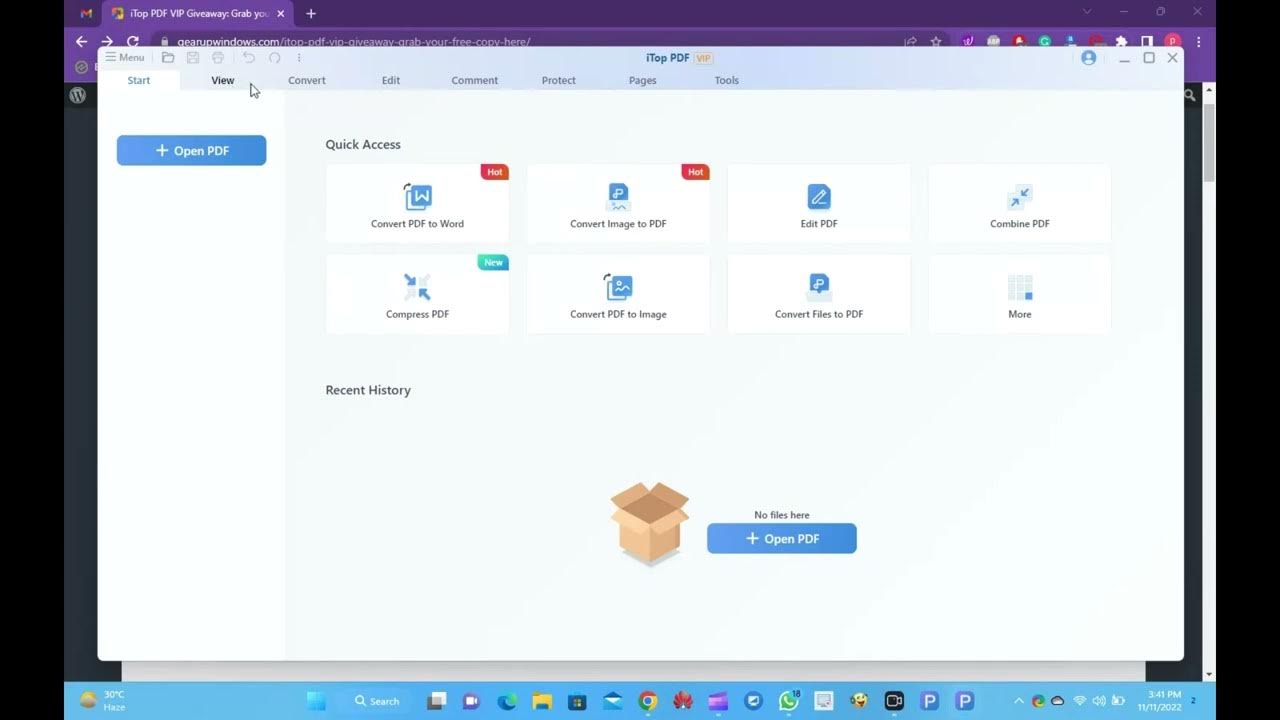Open the Chrome tab search chevron
Viewport: 1280px width, 720px height.
point(1087,11)
